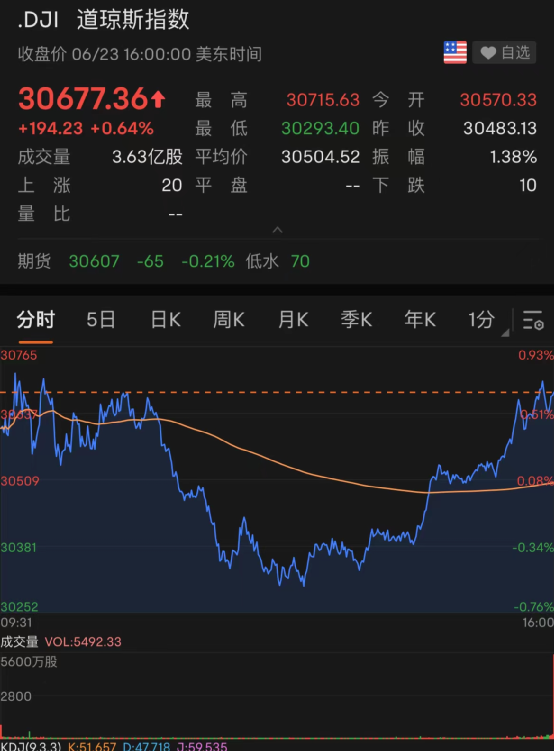Tap the 成交量 VOL indicator label
This screenshot has height=751, width=554.
61,642
